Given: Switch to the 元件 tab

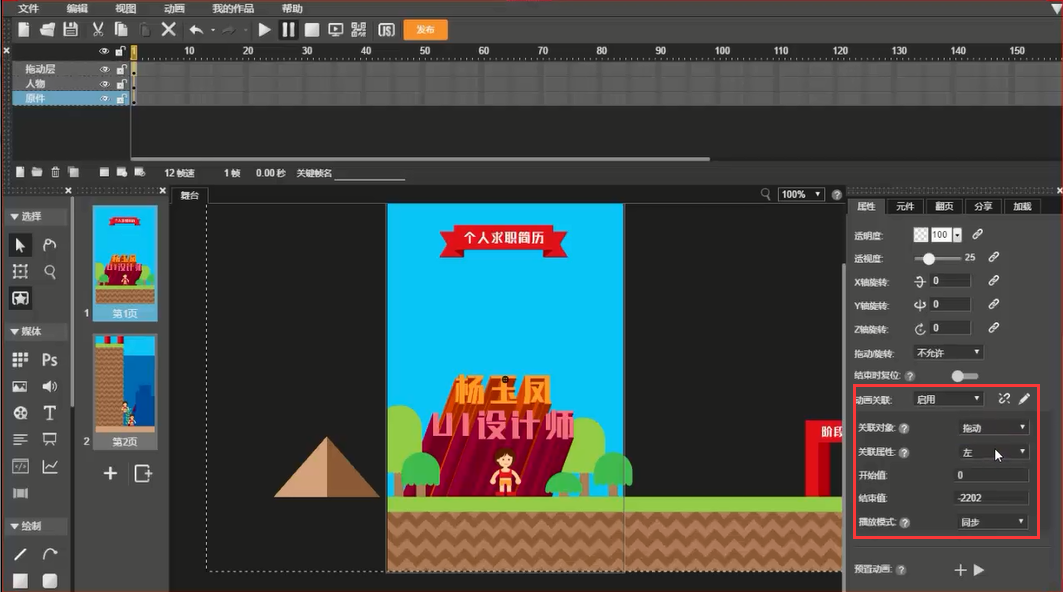Looking at the screenshot, I should pyautogui.click(x=905, y=206).
